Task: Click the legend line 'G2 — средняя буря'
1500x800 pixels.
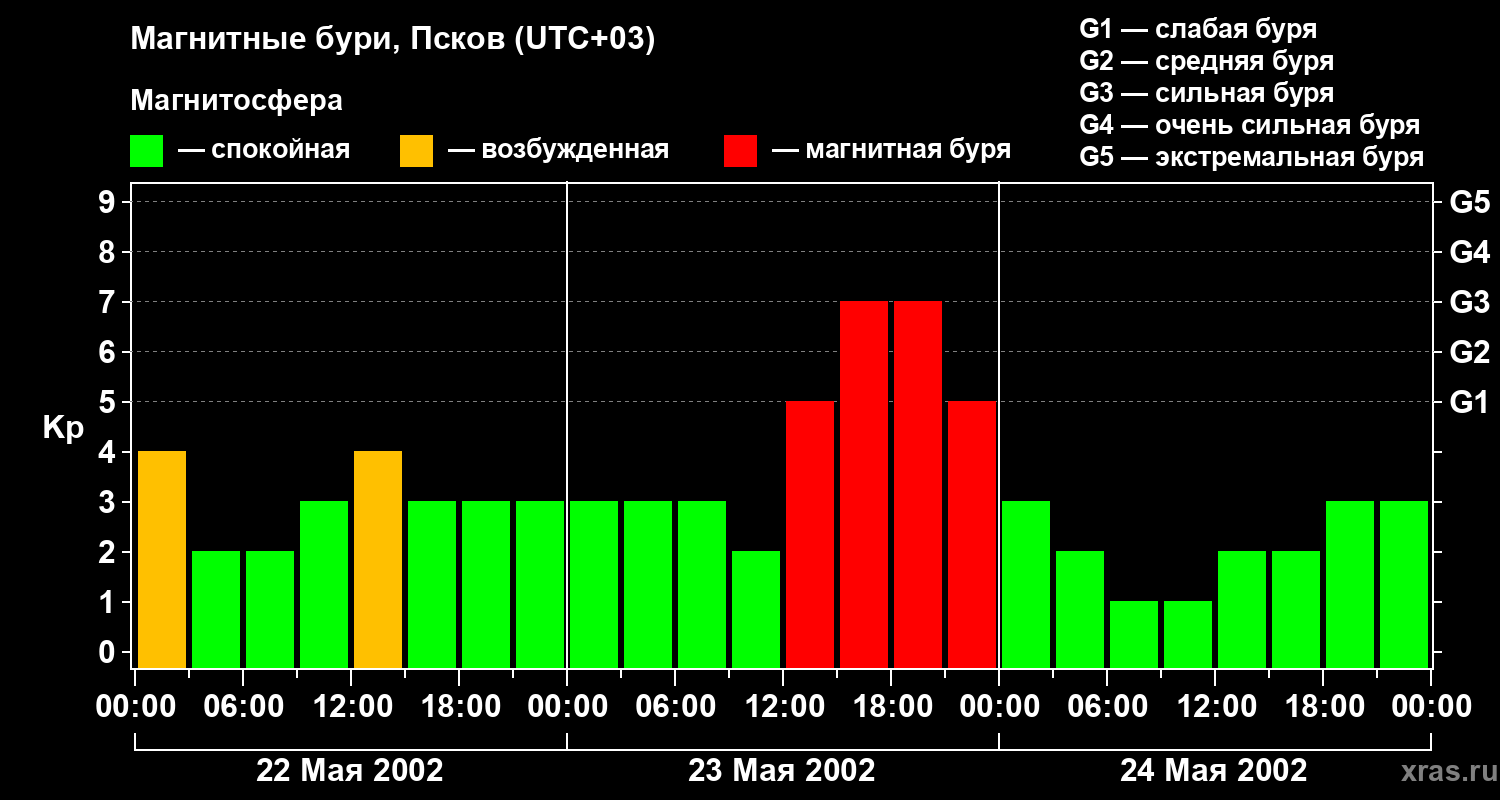Action: click(1206, 61)
